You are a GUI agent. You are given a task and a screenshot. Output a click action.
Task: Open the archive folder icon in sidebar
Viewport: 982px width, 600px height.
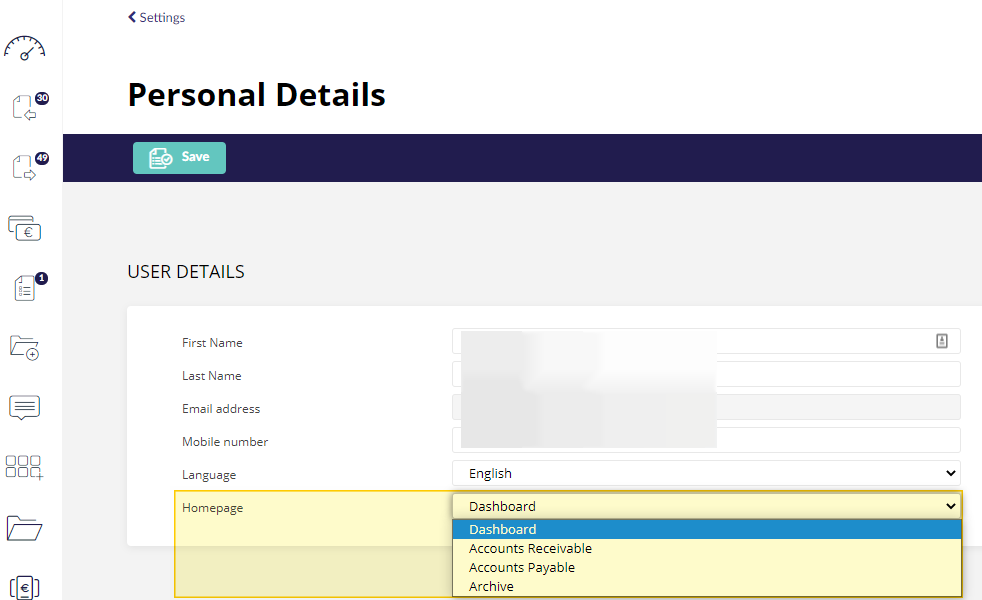point(24,528)
